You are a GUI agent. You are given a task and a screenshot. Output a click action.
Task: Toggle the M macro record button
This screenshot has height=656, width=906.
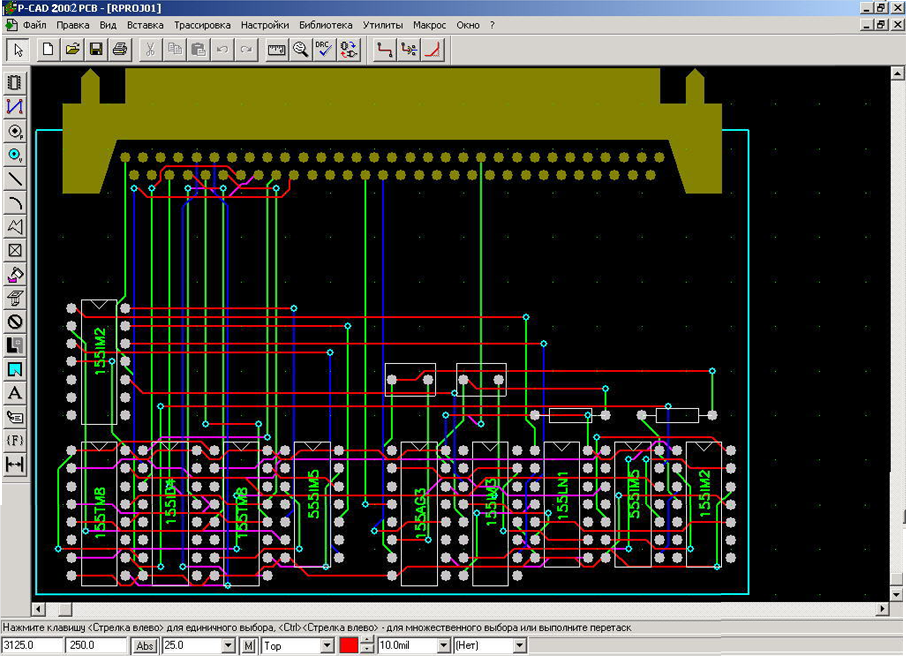click(248, 646)
